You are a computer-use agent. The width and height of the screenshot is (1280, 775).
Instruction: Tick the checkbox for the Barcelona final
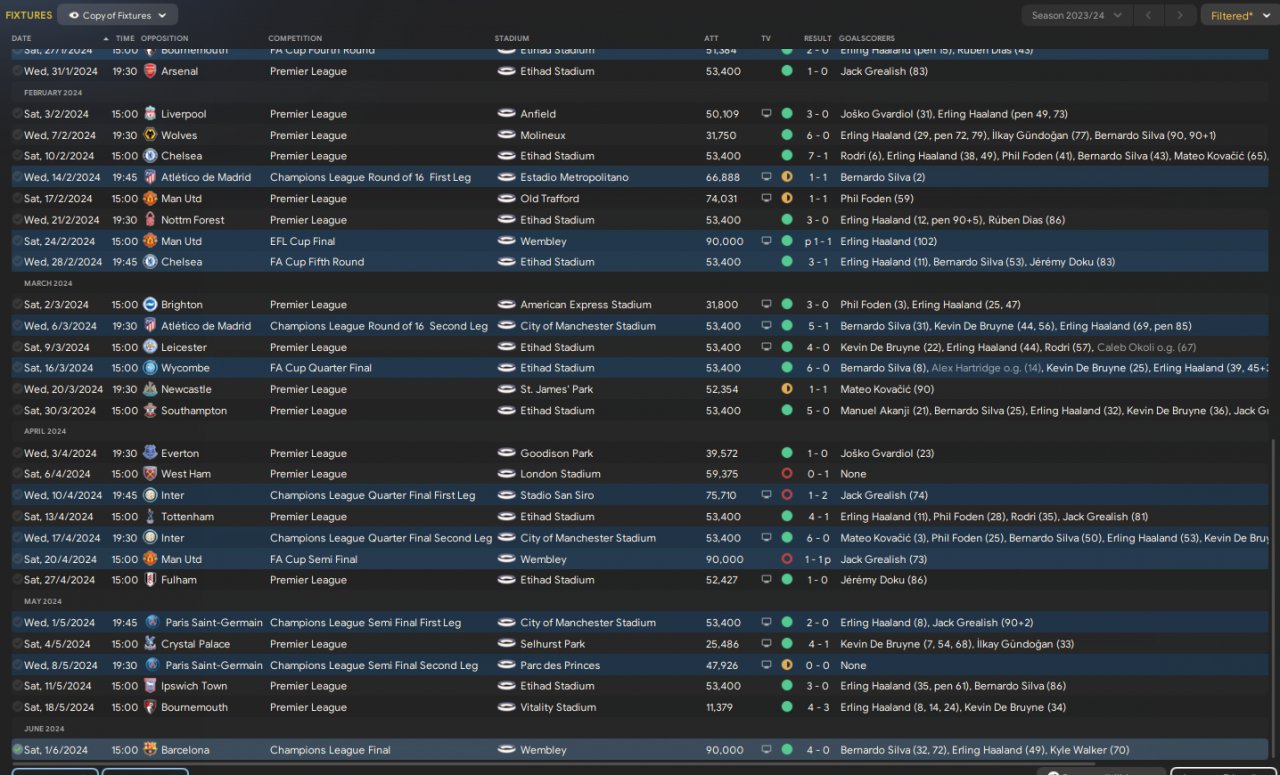point(17,750)
